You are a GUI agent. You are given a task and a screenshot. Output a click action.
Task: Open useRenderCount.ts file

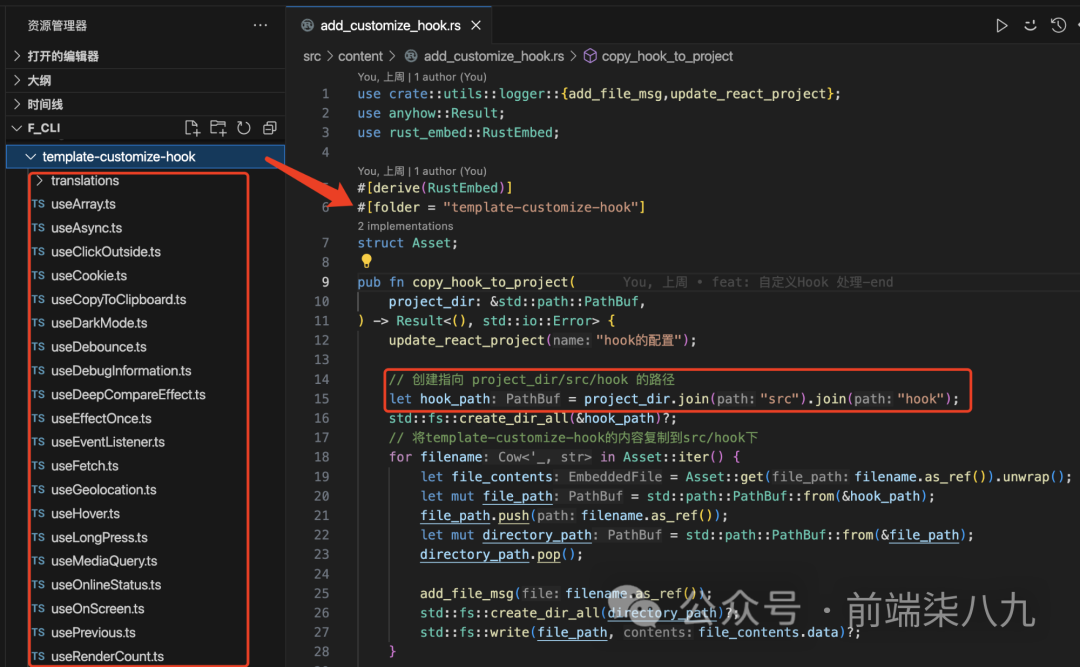click(107, 657)
